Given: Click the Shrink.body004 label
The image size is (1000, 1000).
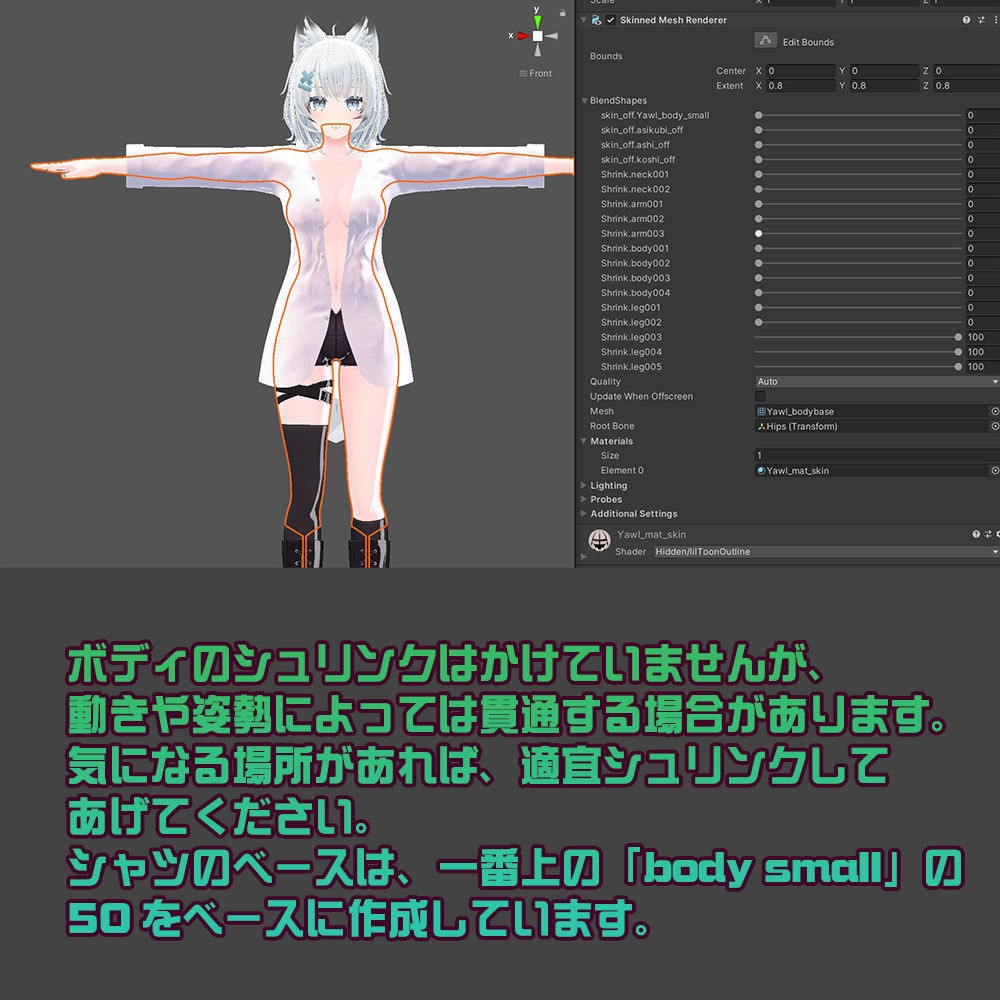Looking at the screenshot, I should click(x=635, y=293).
